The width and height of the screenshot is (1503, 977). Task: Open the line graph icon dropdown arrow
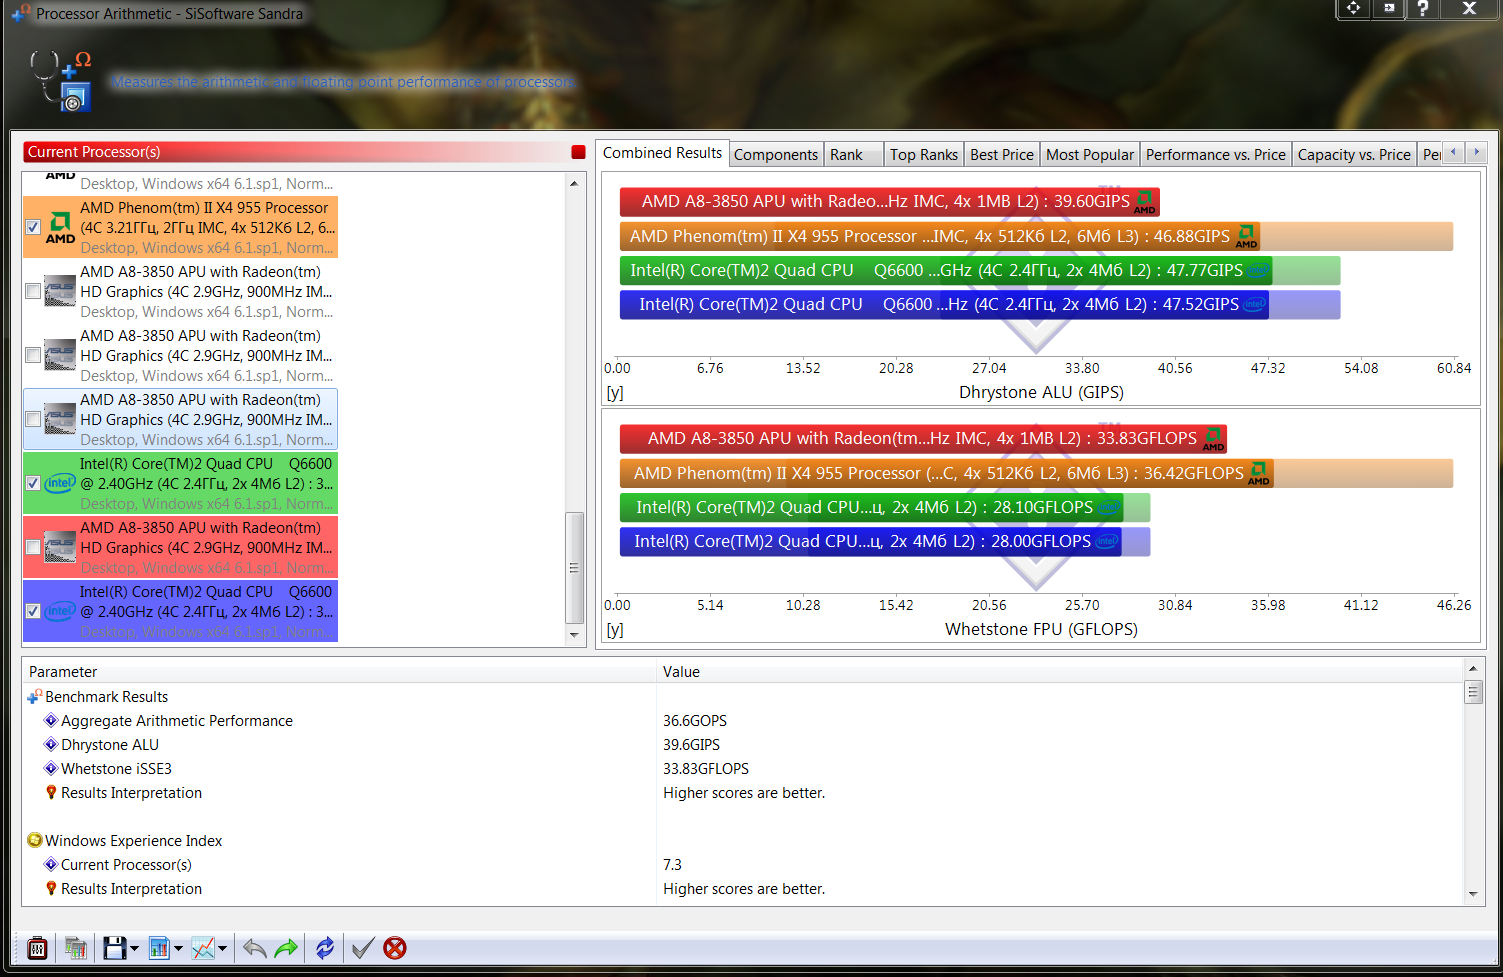(x=222, y=949)
